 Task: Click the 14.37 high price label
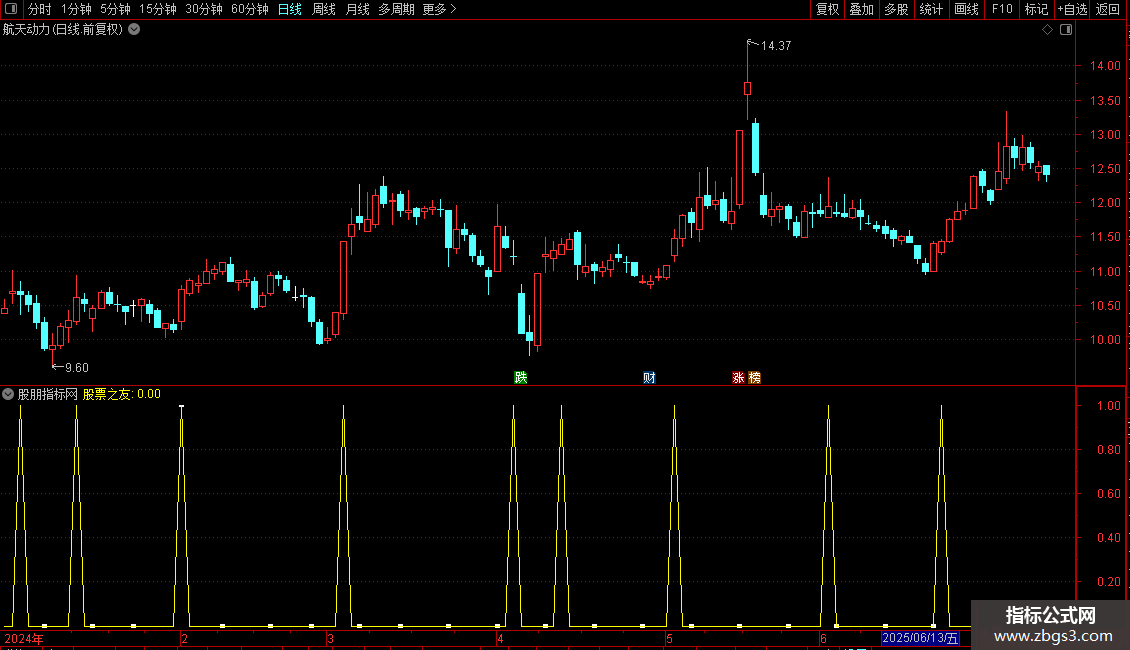776,46
